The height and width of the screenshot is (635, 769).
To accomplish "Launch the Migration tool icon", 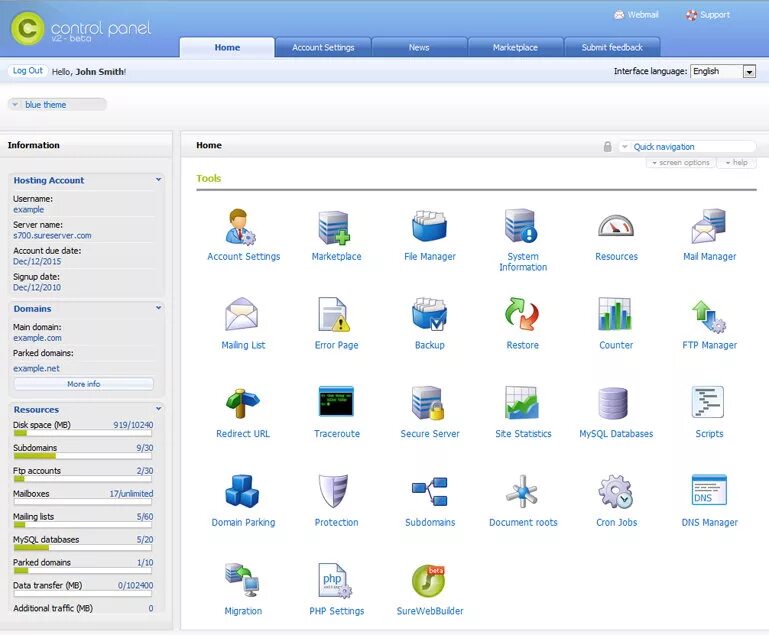I will point(242,580).
